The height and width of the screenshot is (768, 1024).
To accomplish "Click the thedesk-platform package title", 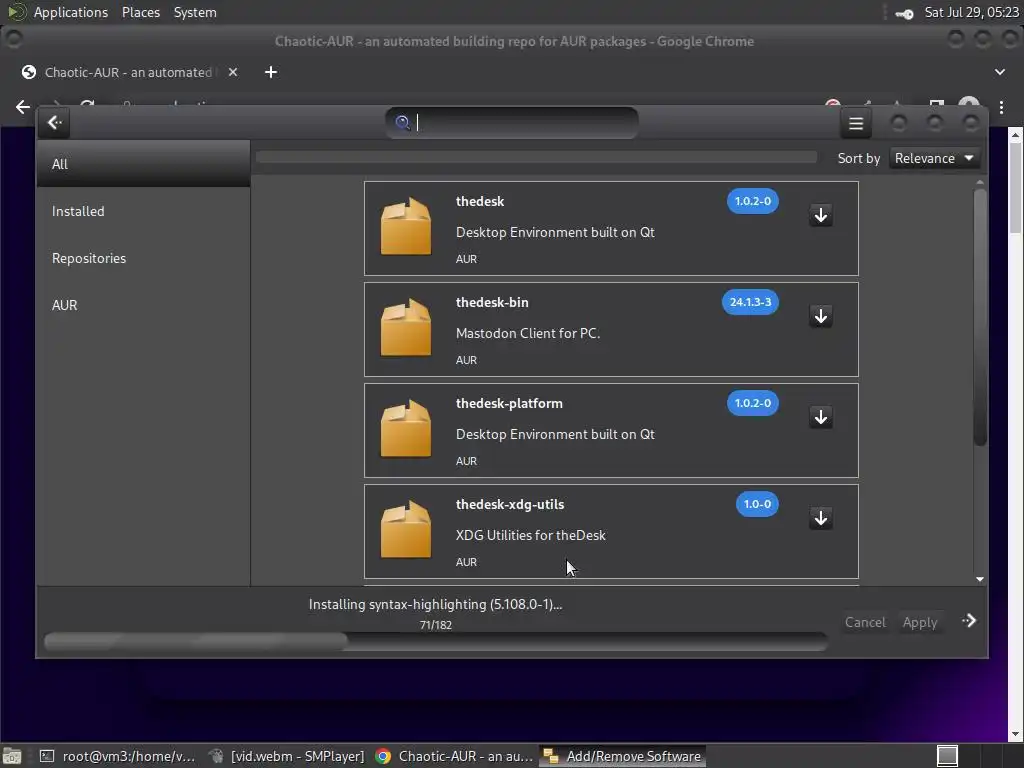I will tap(509, 403).
